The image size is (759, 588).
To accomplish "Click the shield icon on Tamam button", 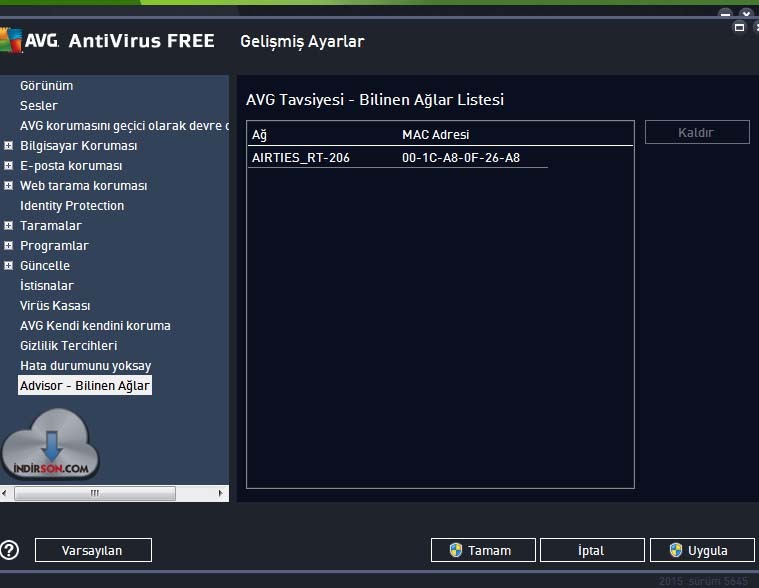I will pos(455,550).
